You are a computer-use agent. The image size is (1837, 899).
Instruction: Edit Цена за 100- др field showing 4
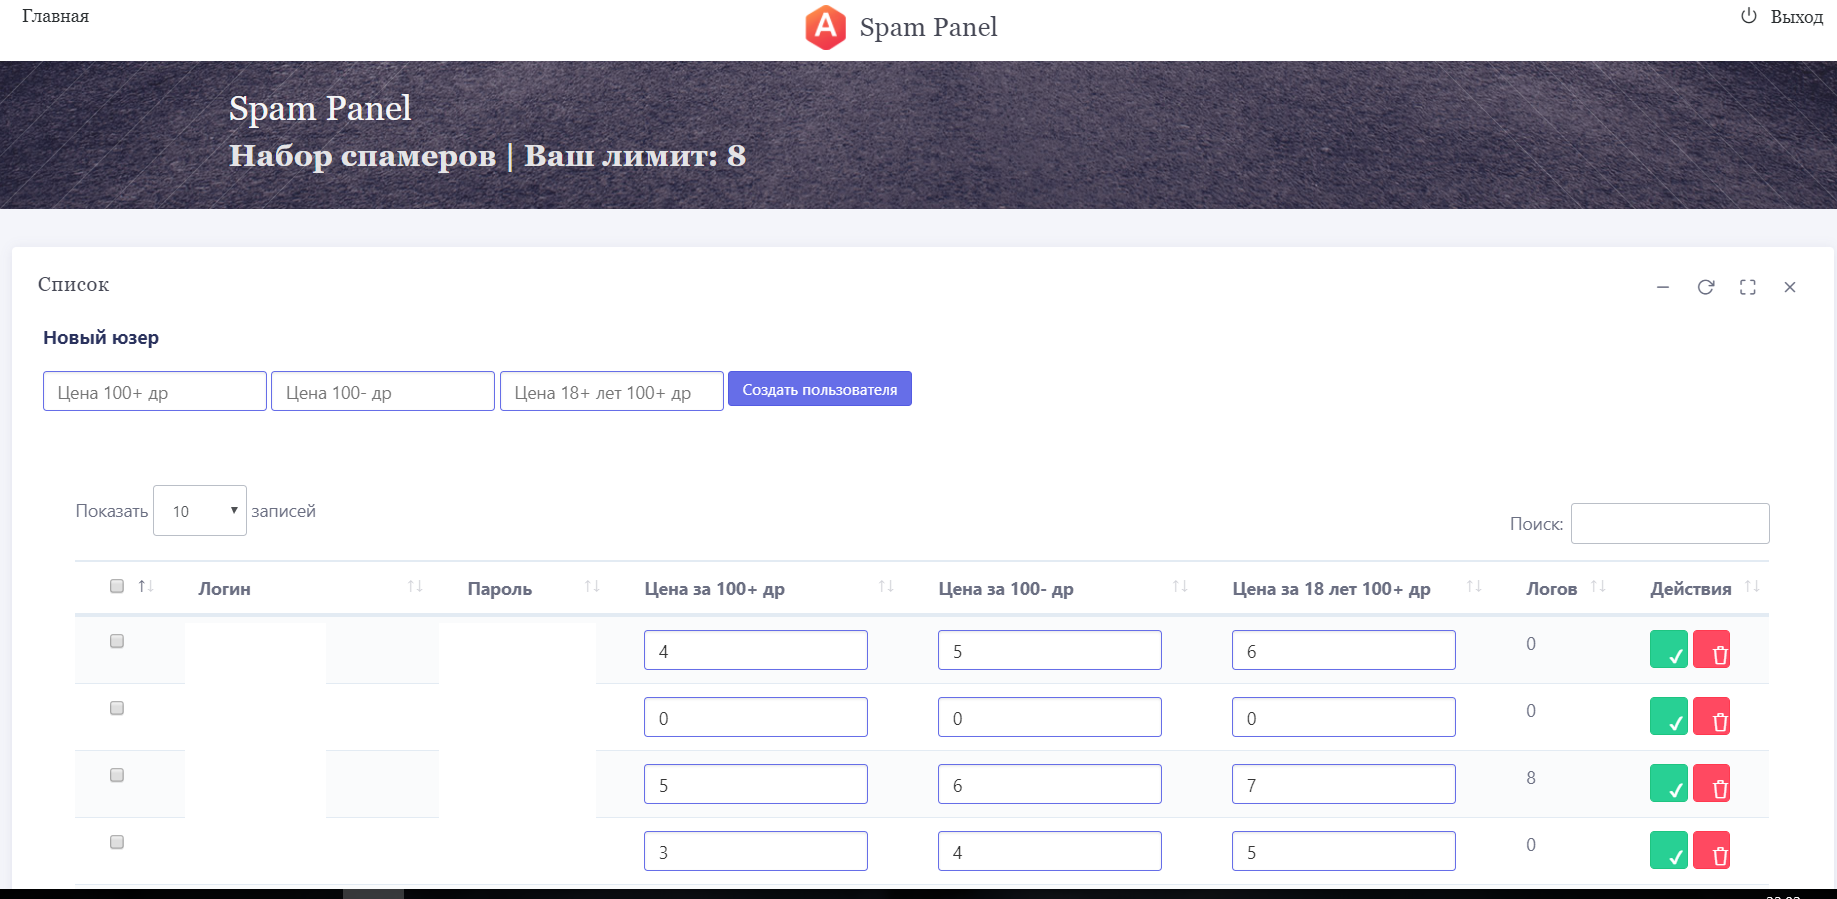[x=1050, y=851]
